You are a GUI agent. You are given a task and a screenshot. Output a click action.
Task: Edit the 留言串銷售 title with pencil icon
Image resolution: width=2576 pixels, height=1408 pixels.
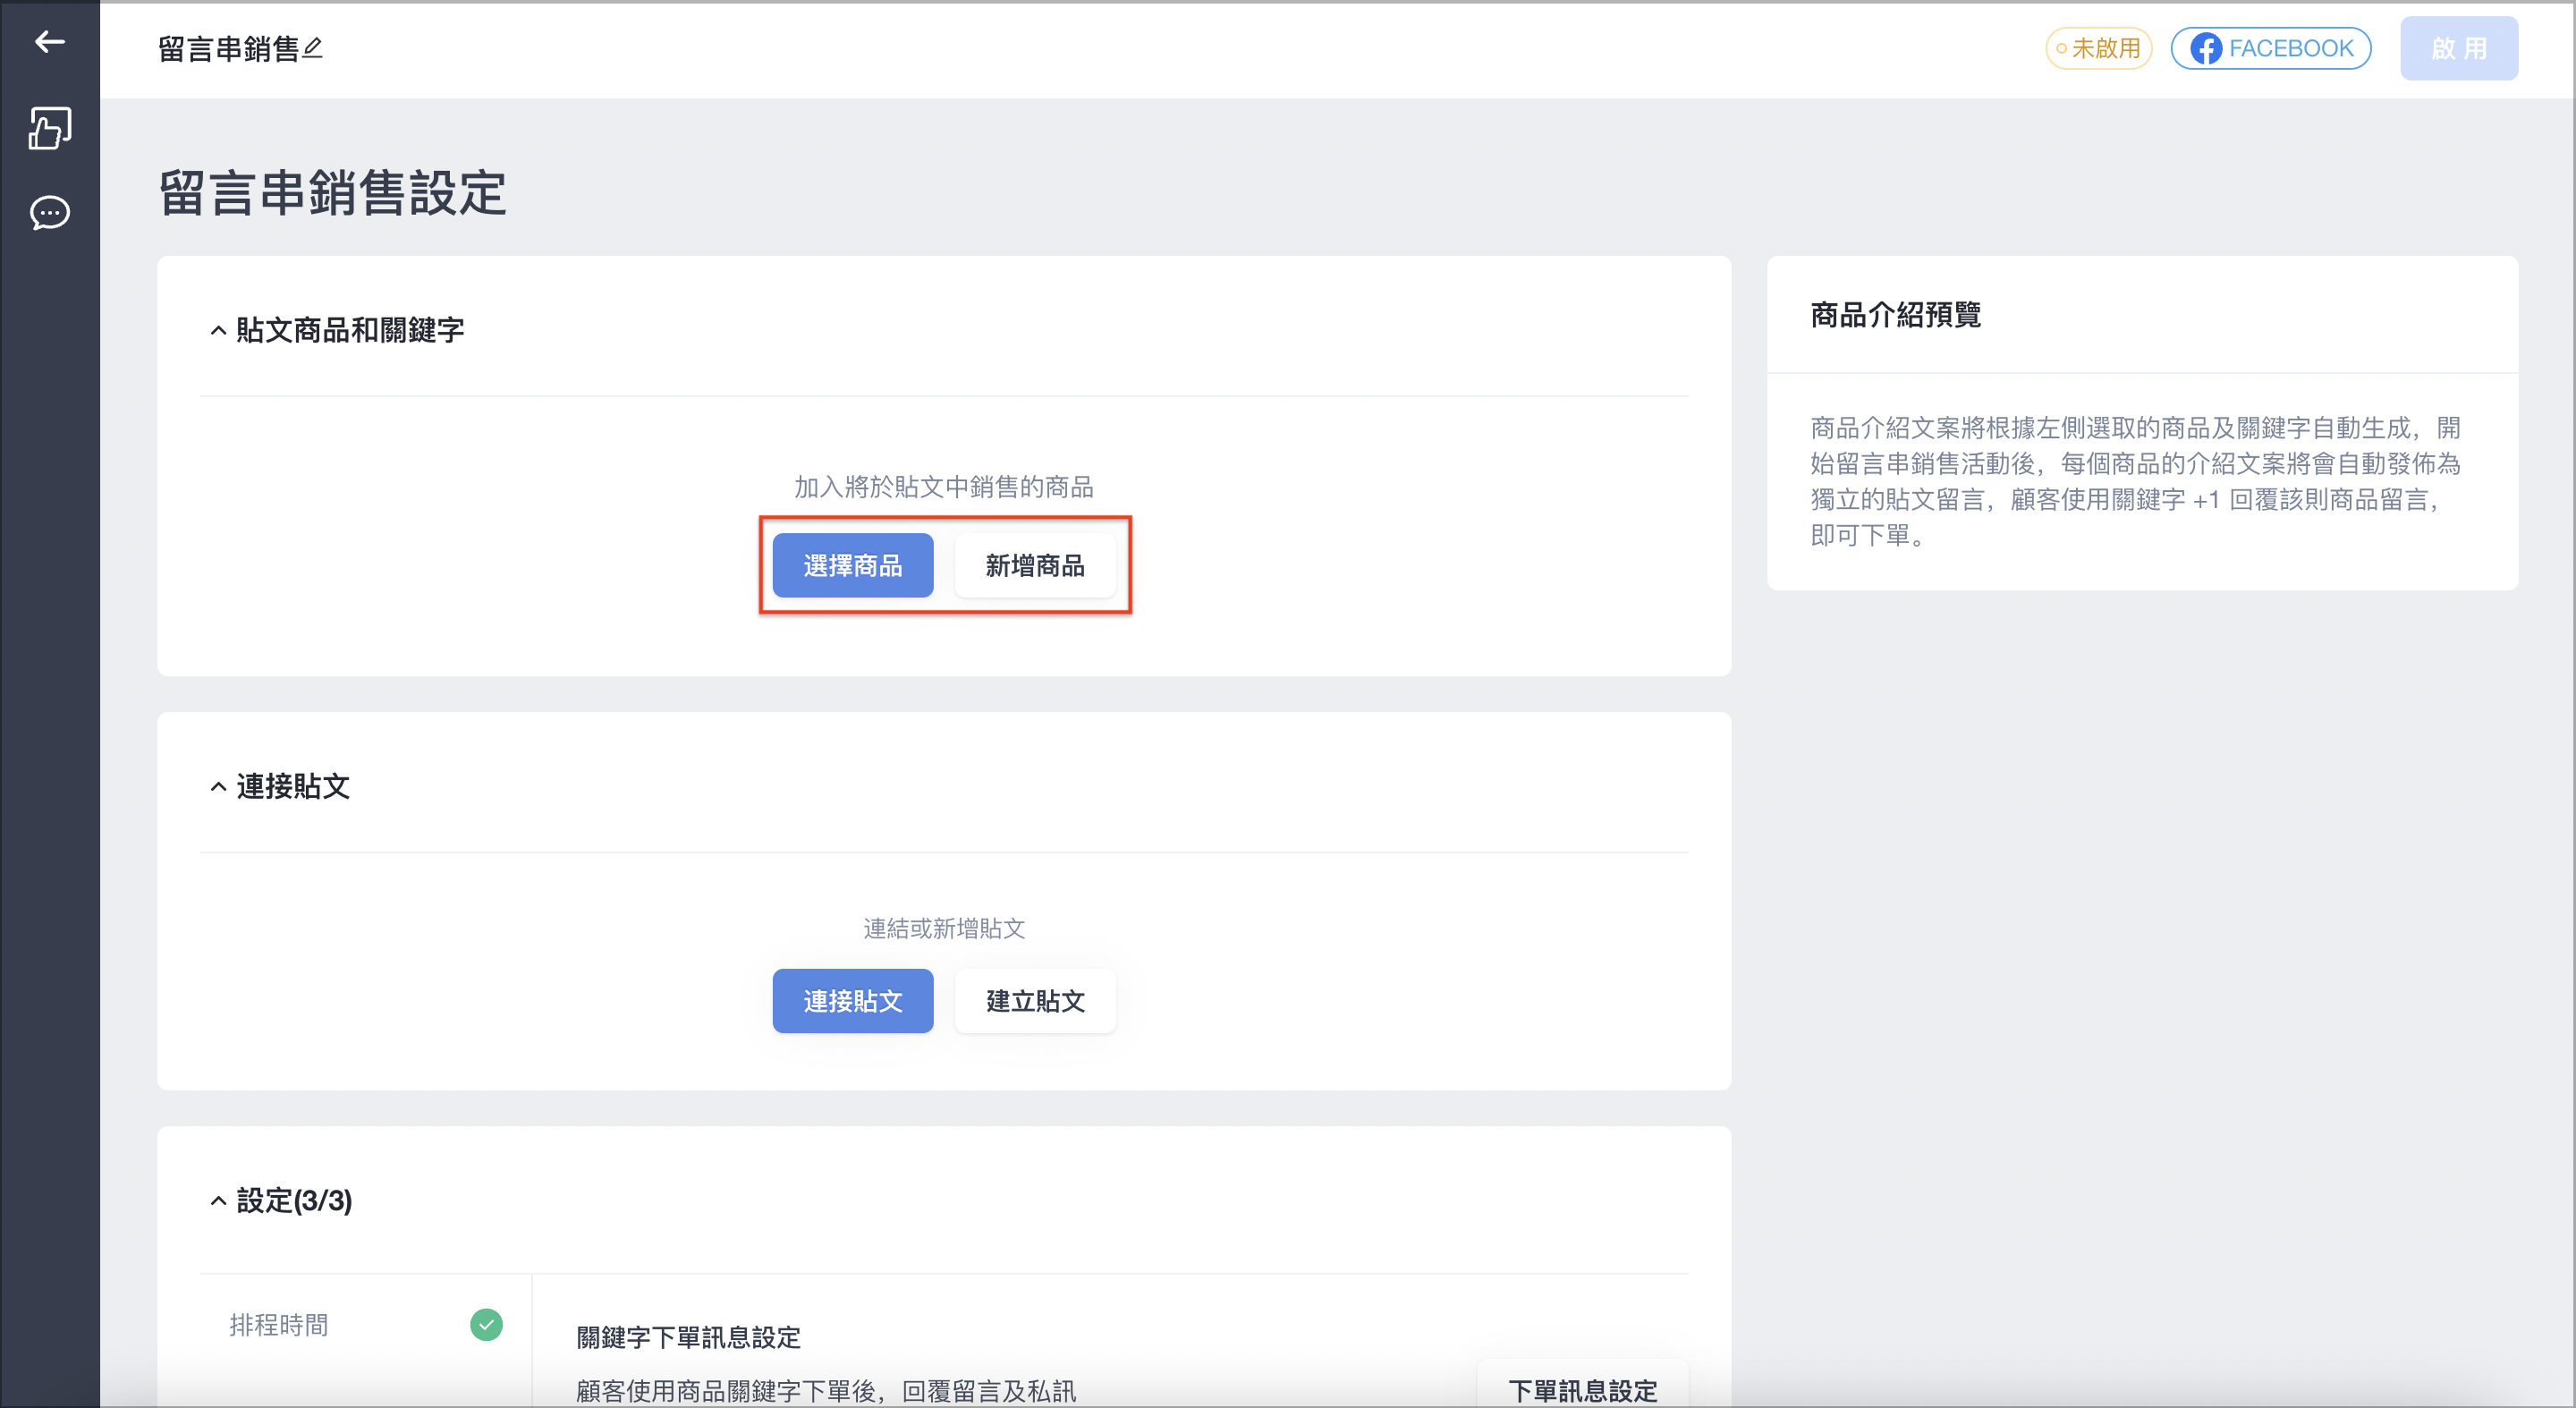point(313,47)
